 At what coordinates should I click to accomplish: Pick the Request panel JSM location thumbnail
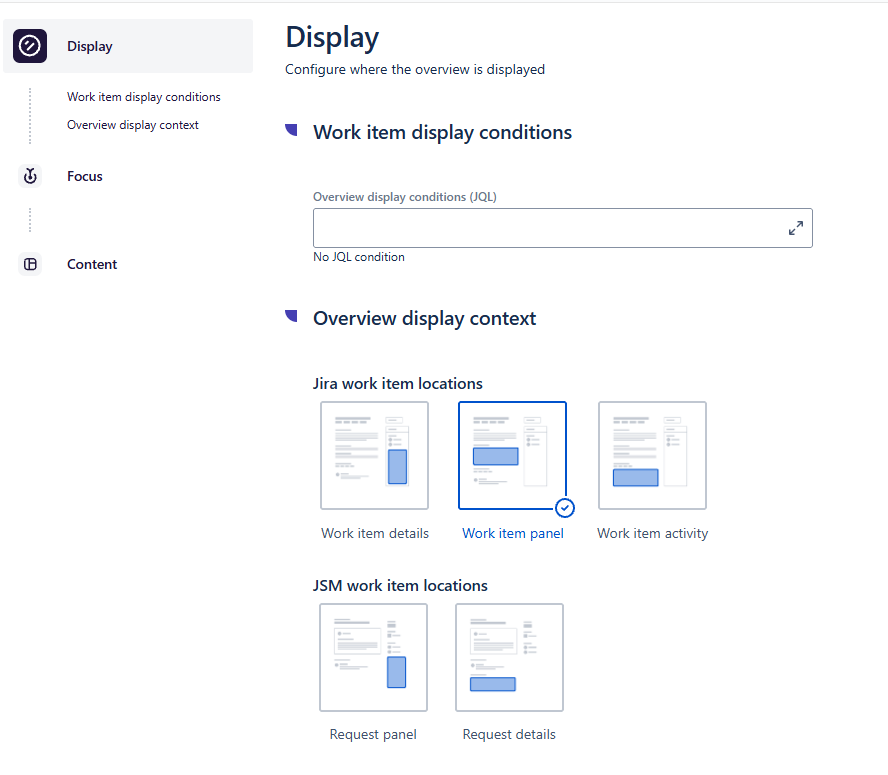click(x=373, y=657)
